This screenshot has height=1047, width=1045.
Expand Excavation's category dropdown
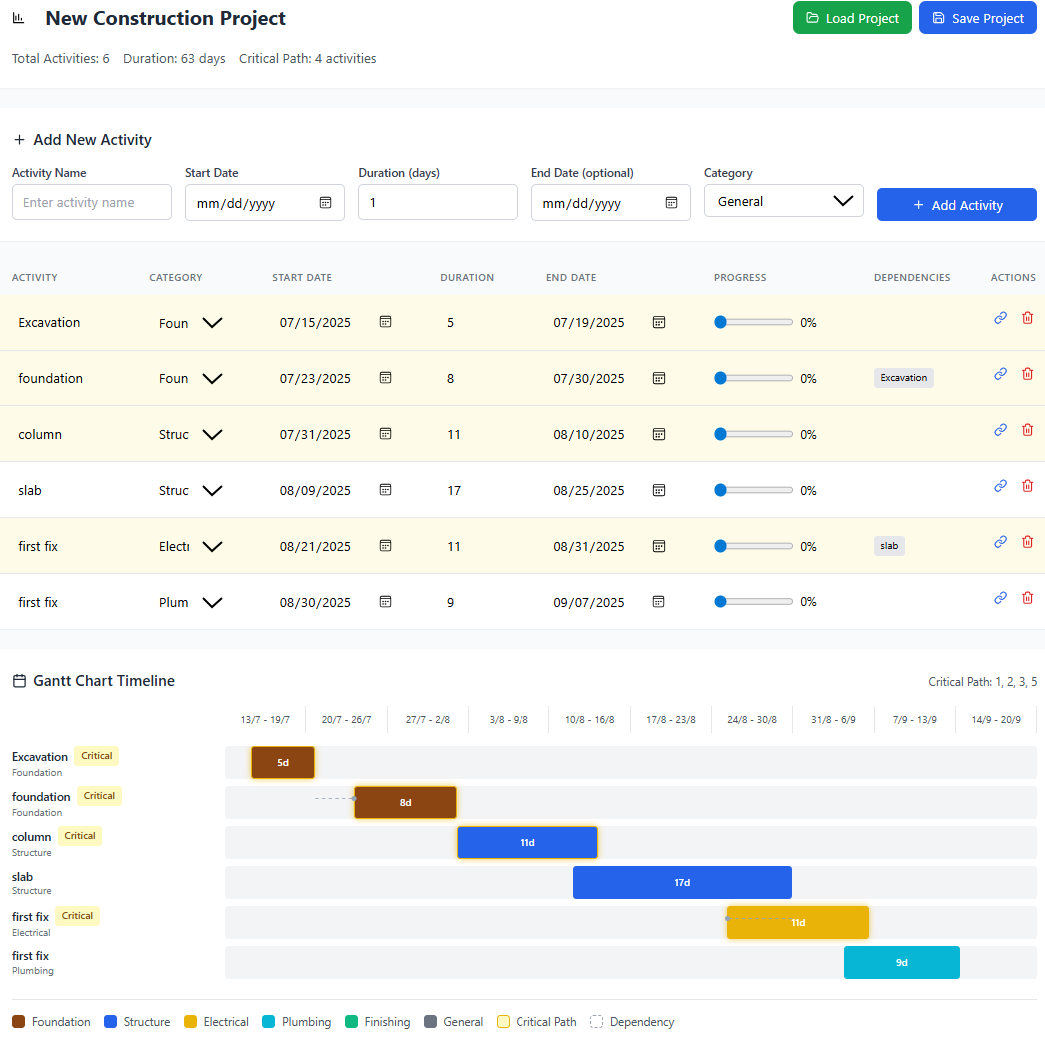[x=211, y=322]
